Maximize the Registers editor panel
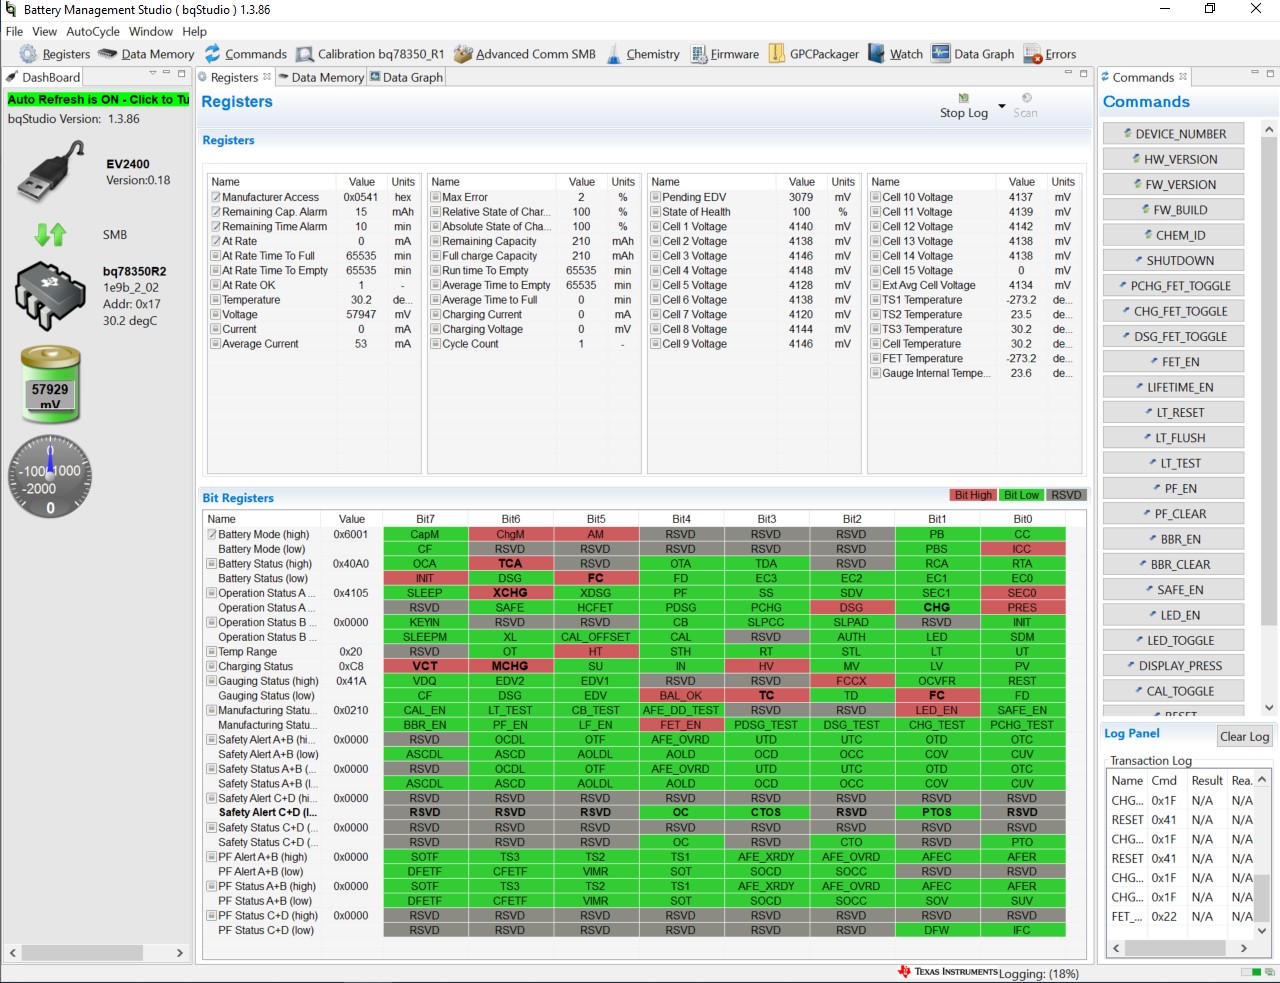 1083,74
